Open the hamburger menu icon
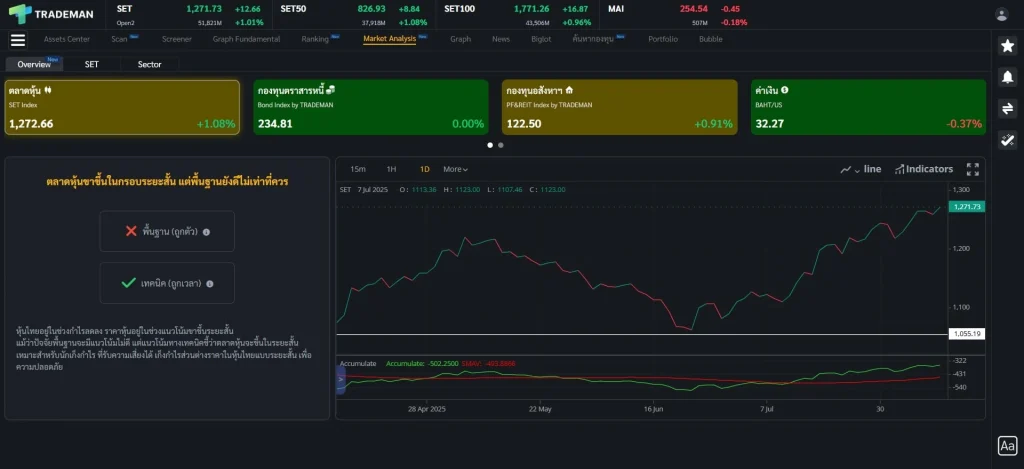 (18, 40)
